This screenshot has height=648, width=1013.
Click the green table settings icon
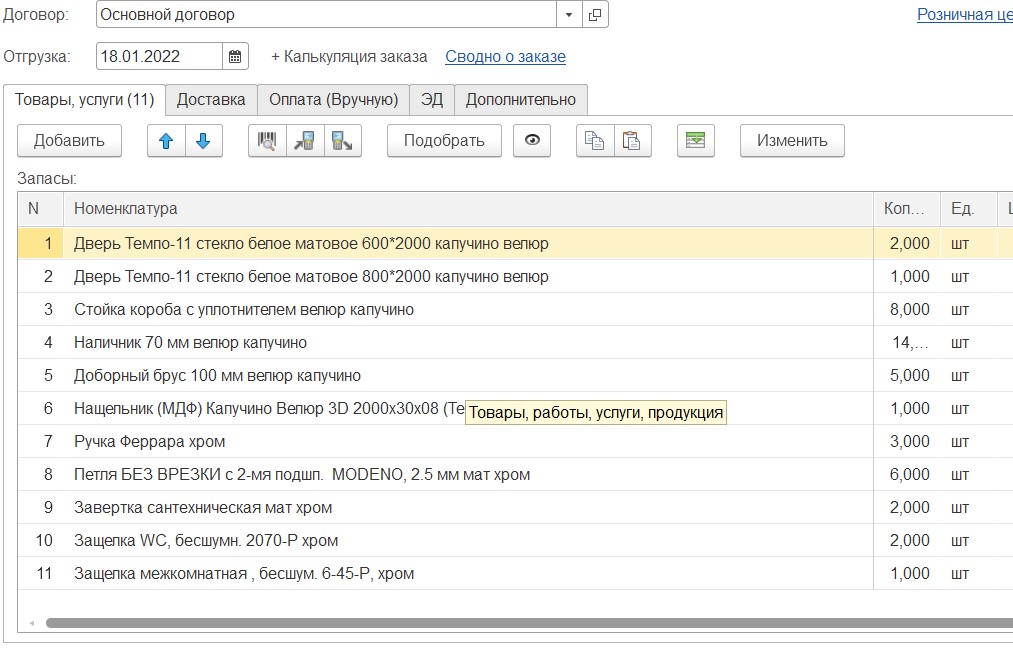(x=695, y=141)
